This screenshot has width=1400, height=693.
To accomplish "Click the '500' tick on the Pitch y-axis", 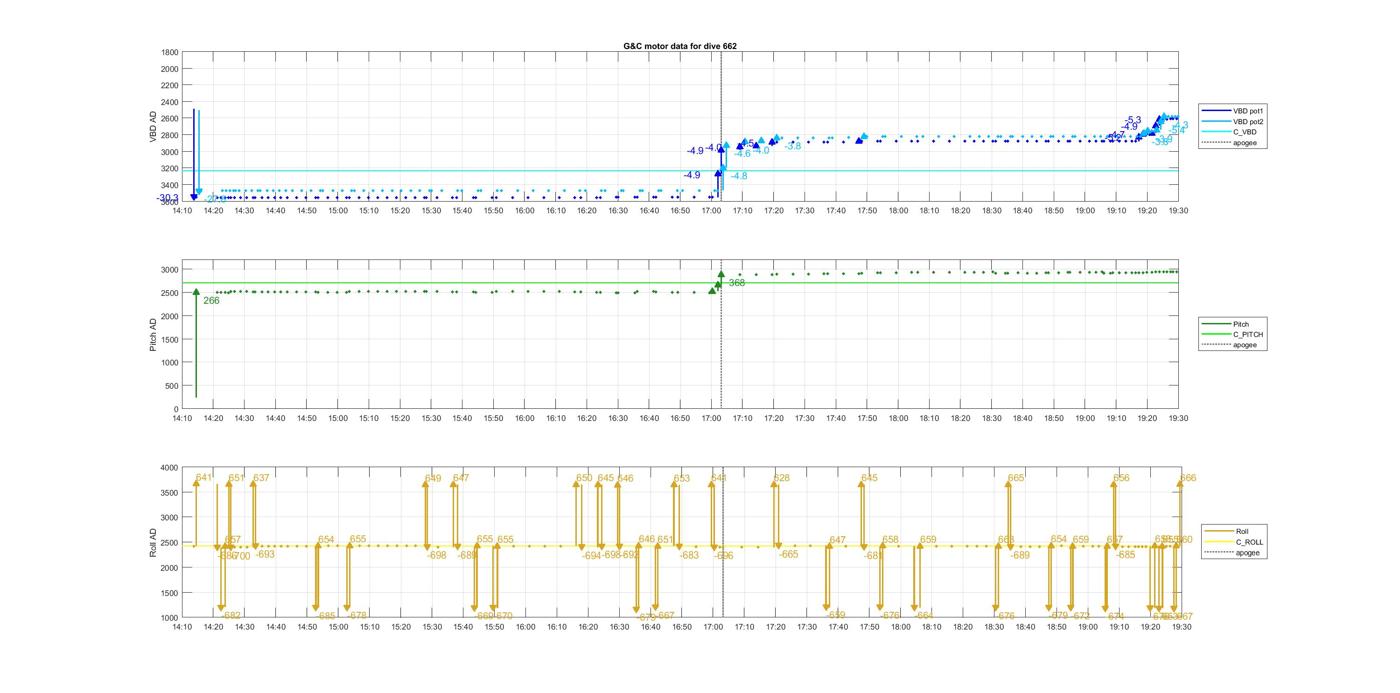I will click(172, 386).
